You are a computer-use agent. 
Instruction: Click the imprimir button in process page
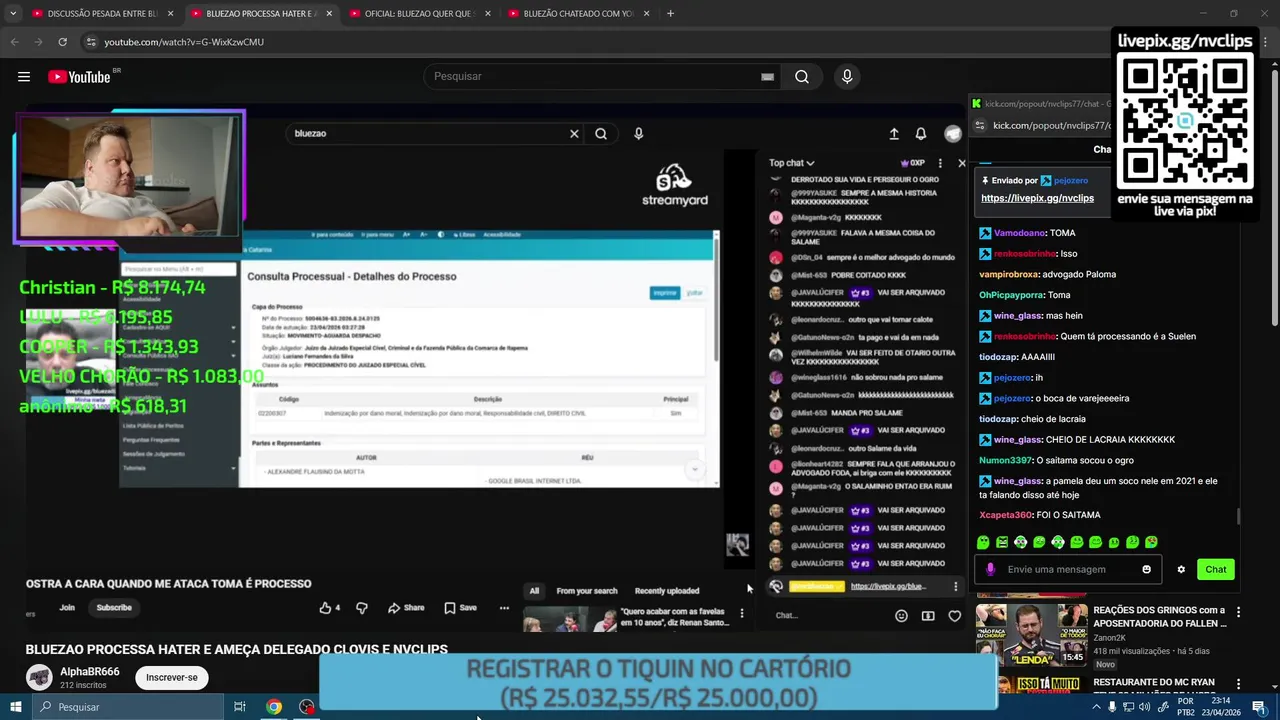coord(664,293)
